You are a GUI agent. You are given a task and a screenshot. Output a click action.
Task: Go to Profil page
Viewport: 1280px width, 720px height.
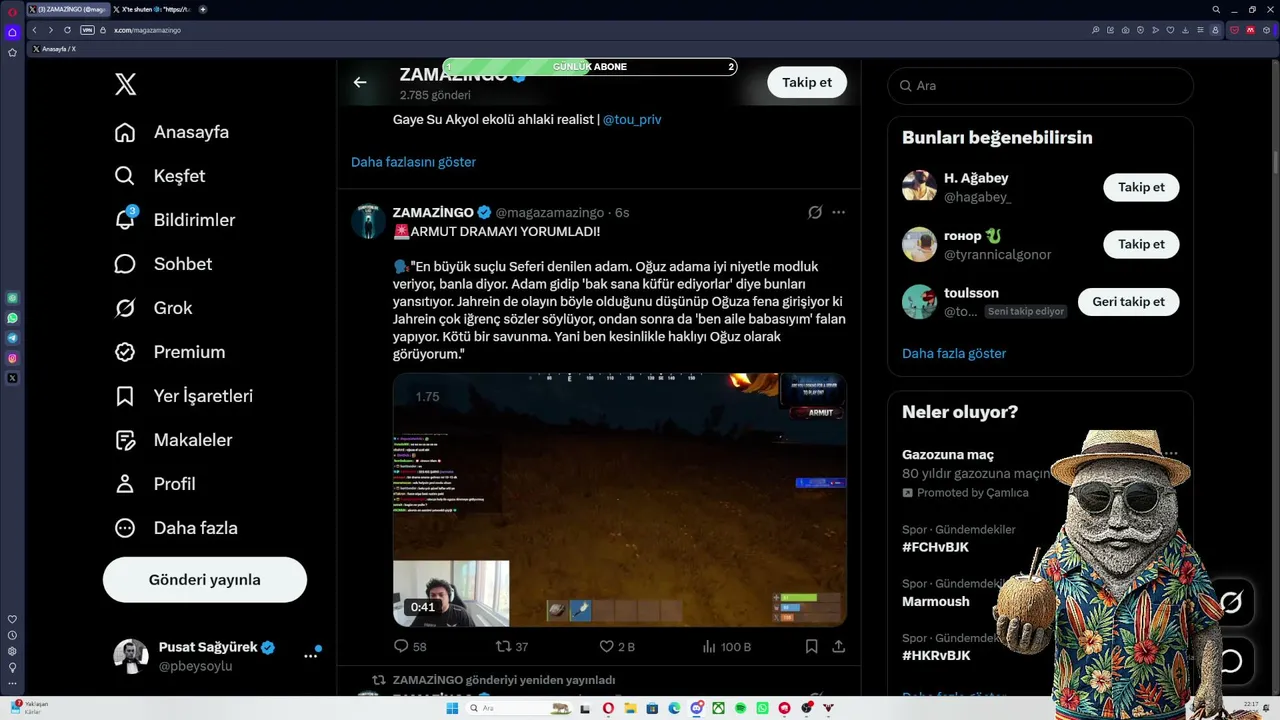click(x=155, y=484)
